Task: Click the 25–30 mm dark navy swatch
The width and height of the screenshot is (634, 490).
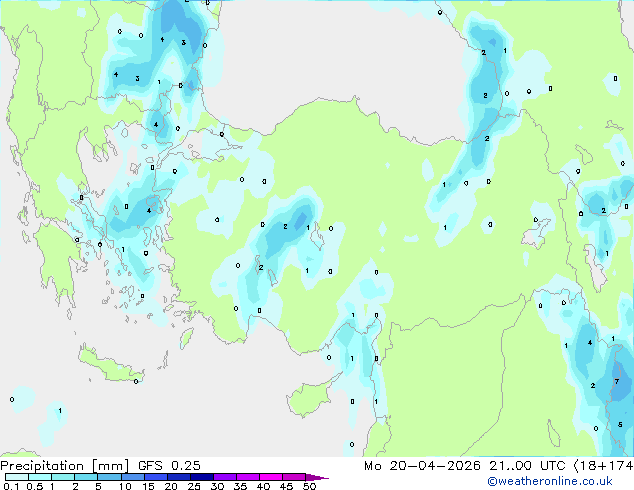Action: point(202,477)
